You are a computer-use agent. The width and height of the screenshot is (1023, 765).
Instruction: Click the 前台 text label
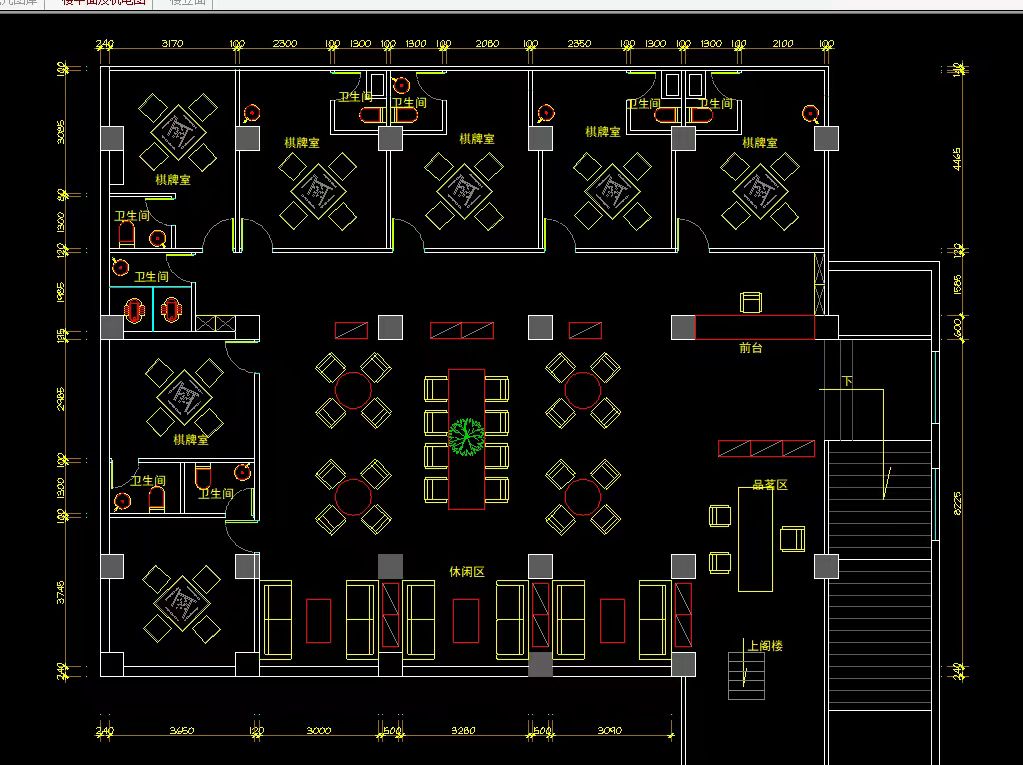[752, 349]
